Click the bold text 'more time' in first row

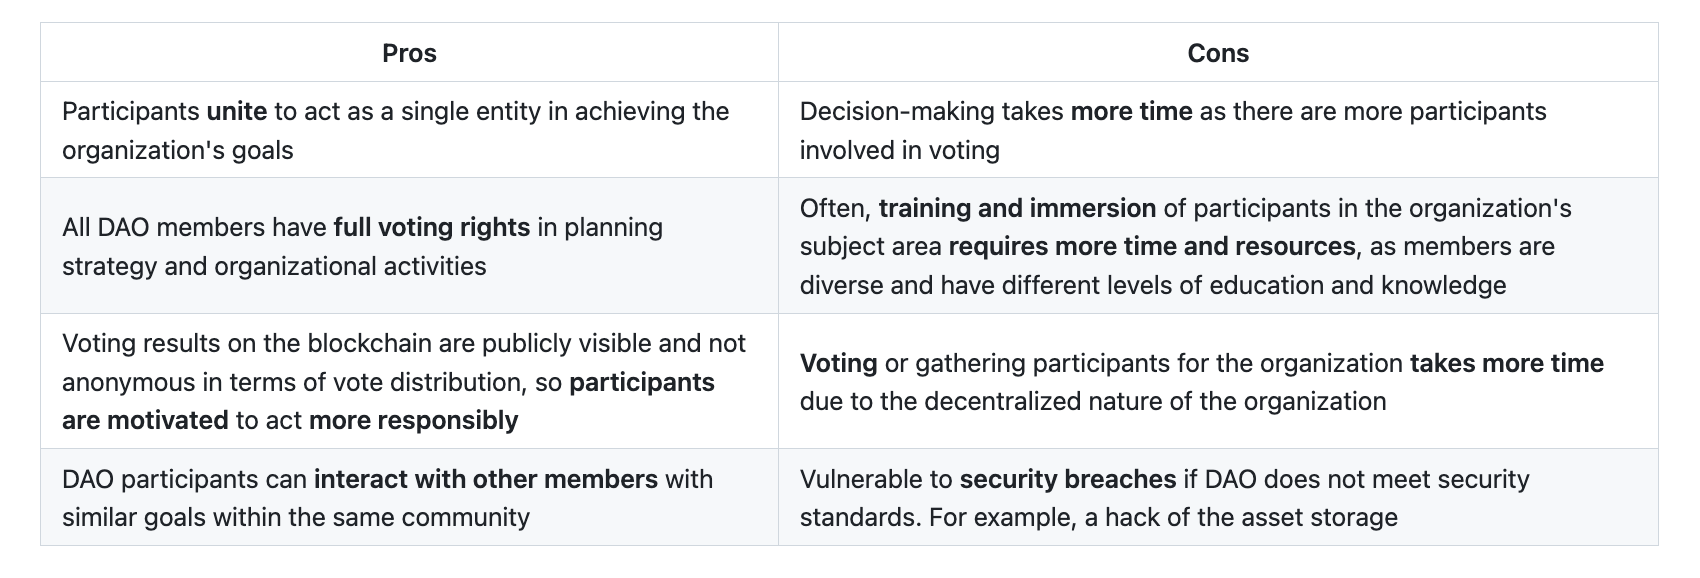pyautogui.click(x=1131, y=111)
